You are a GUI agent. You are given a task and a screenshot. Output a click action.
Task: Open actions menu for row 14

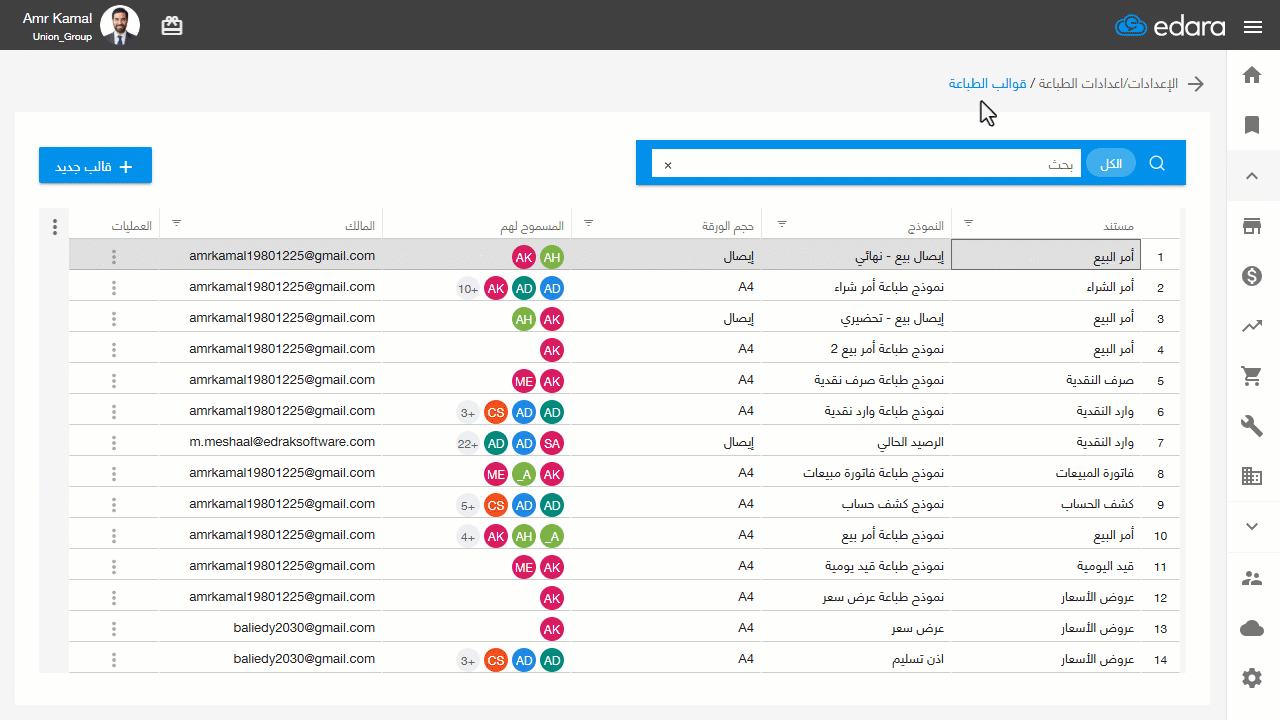pyautogui.click(x=114, y=660)
